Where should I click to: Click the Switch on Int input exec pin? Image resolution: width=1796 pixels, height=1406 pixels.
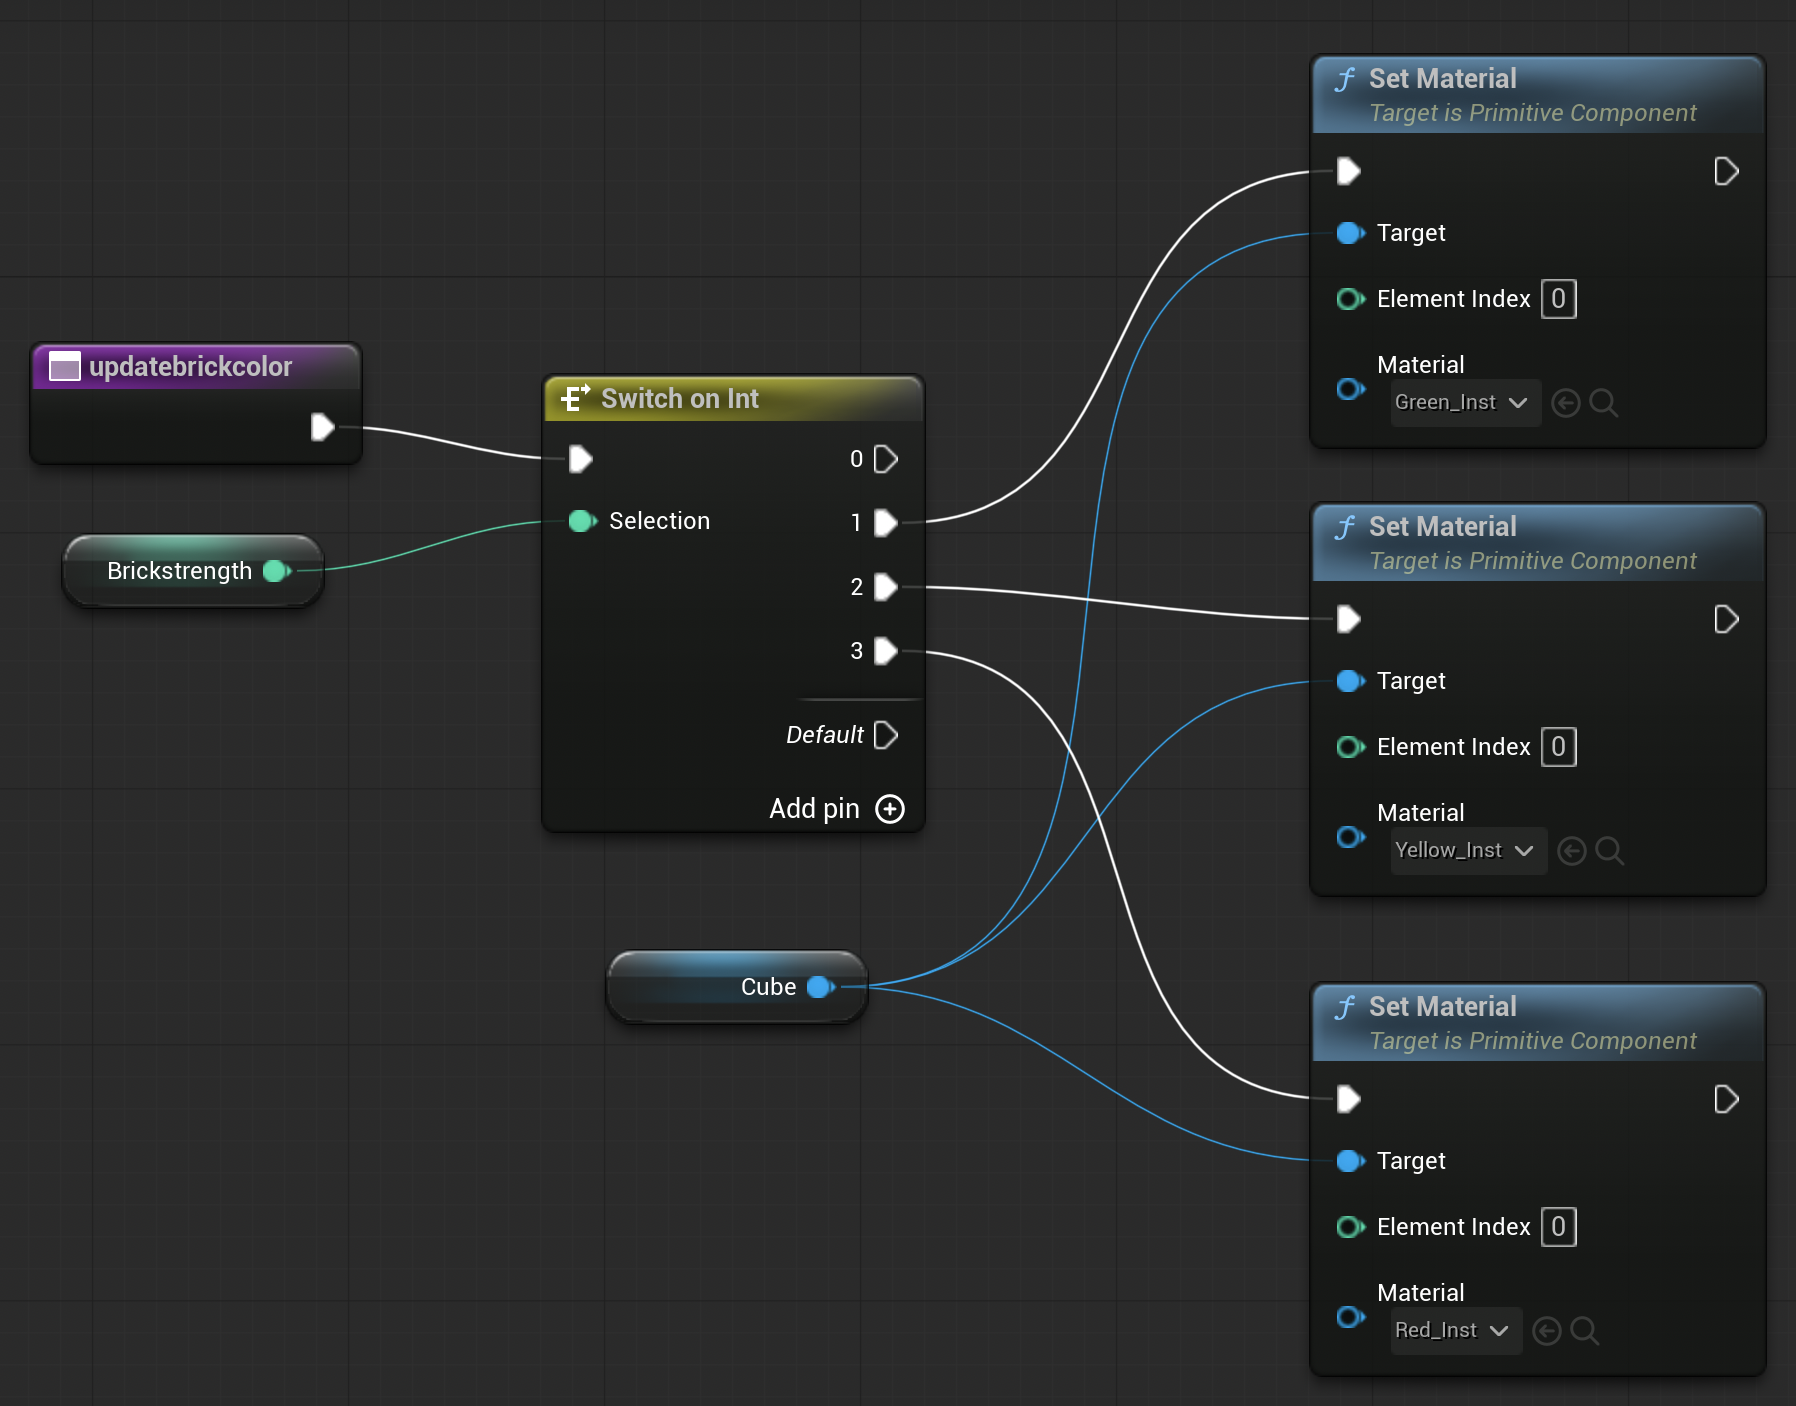pos(580,459)
